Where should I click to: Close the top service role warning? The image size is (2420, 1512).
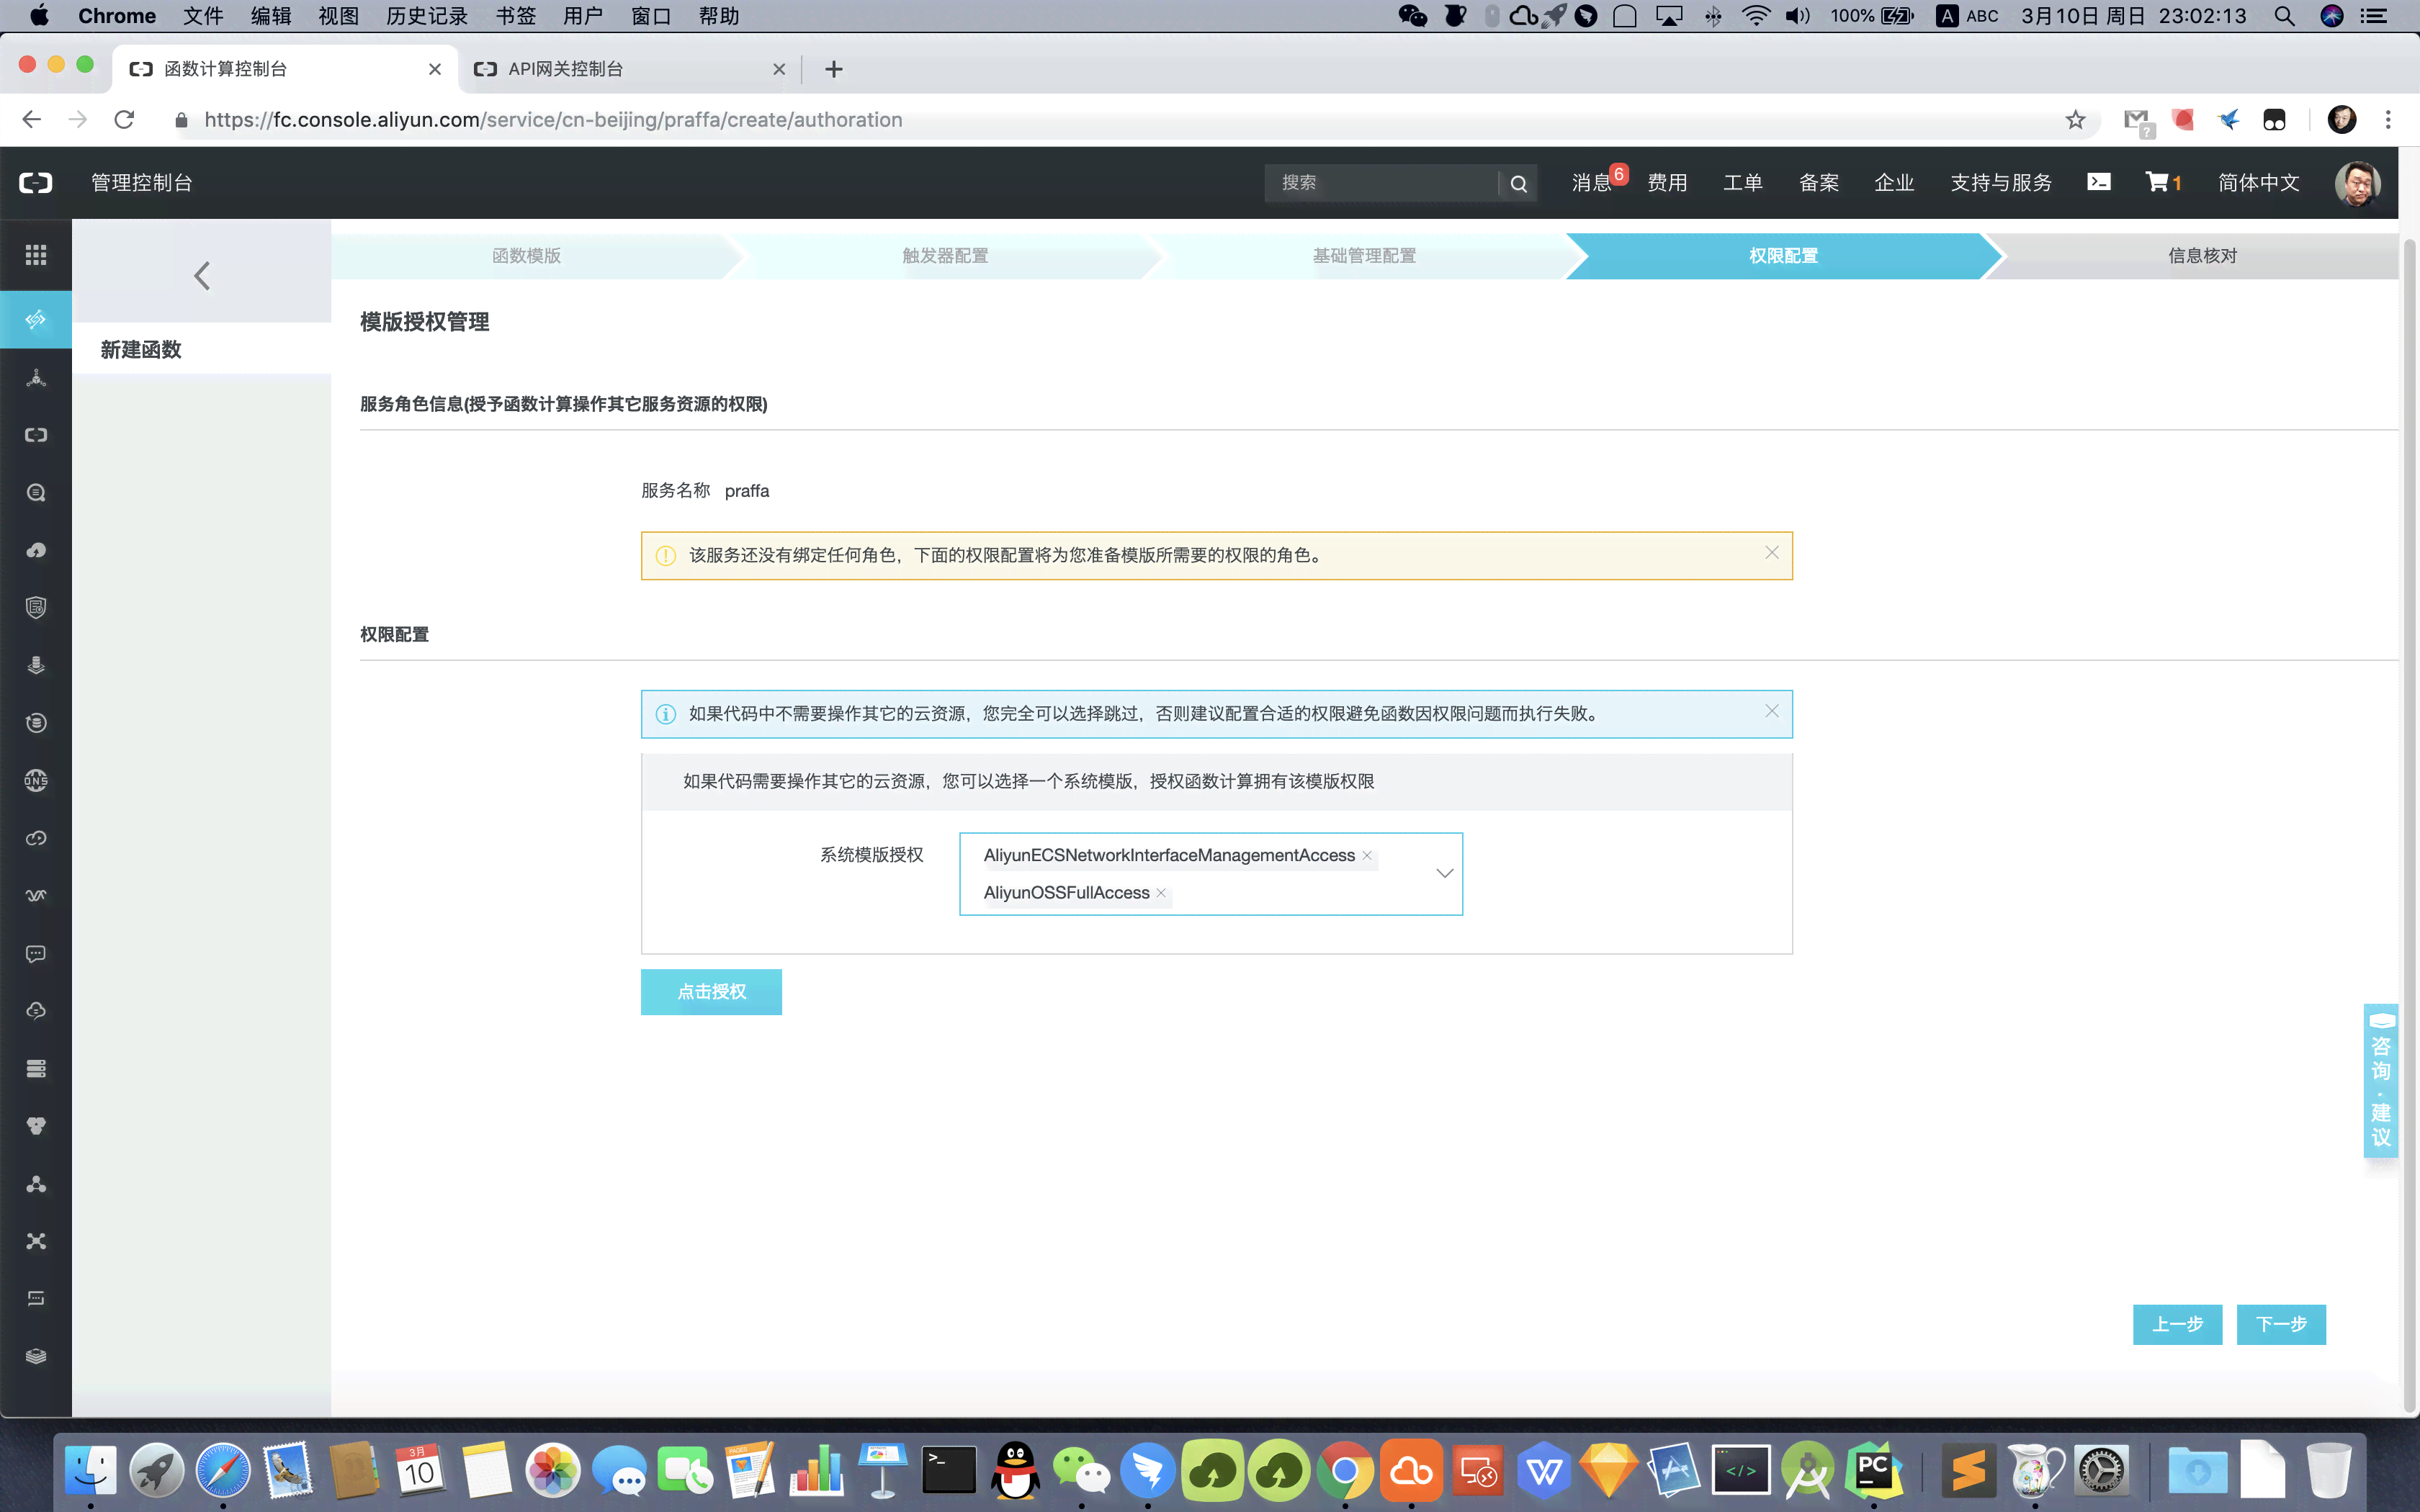coord(1772,552)
